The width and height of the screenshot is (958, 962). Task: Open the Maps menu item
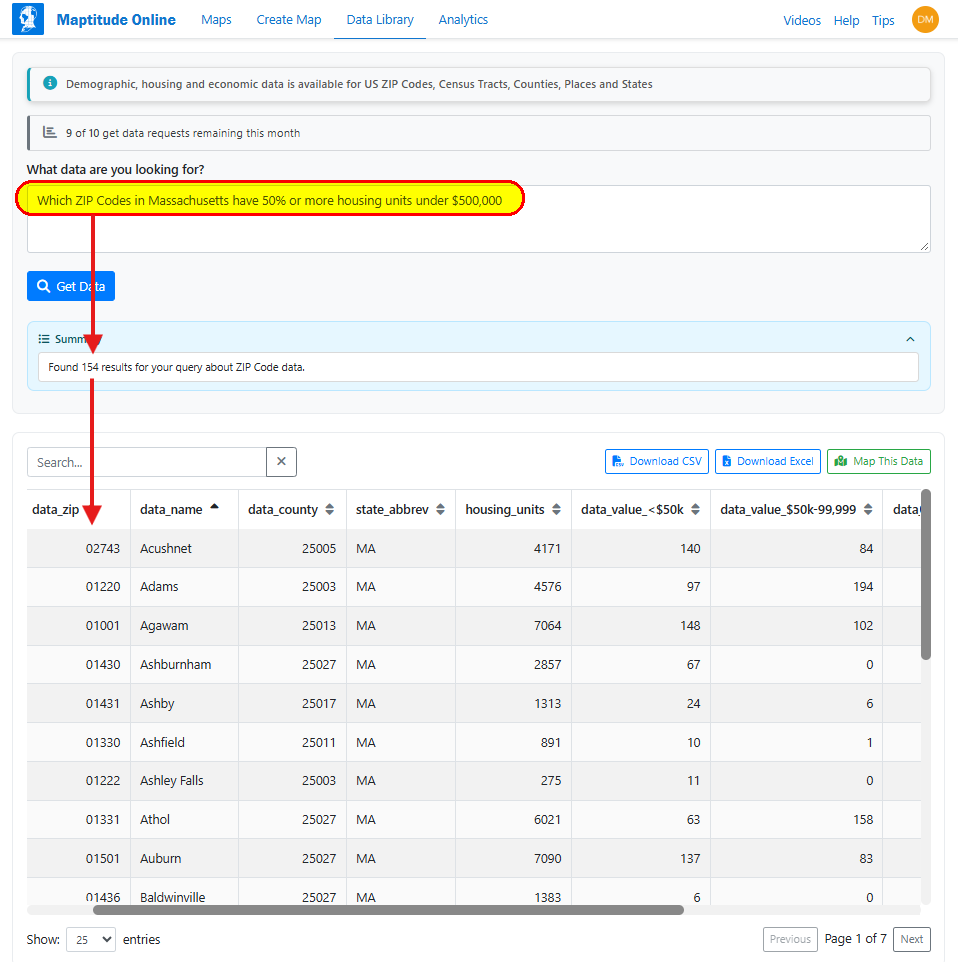(x=216, y=20)
